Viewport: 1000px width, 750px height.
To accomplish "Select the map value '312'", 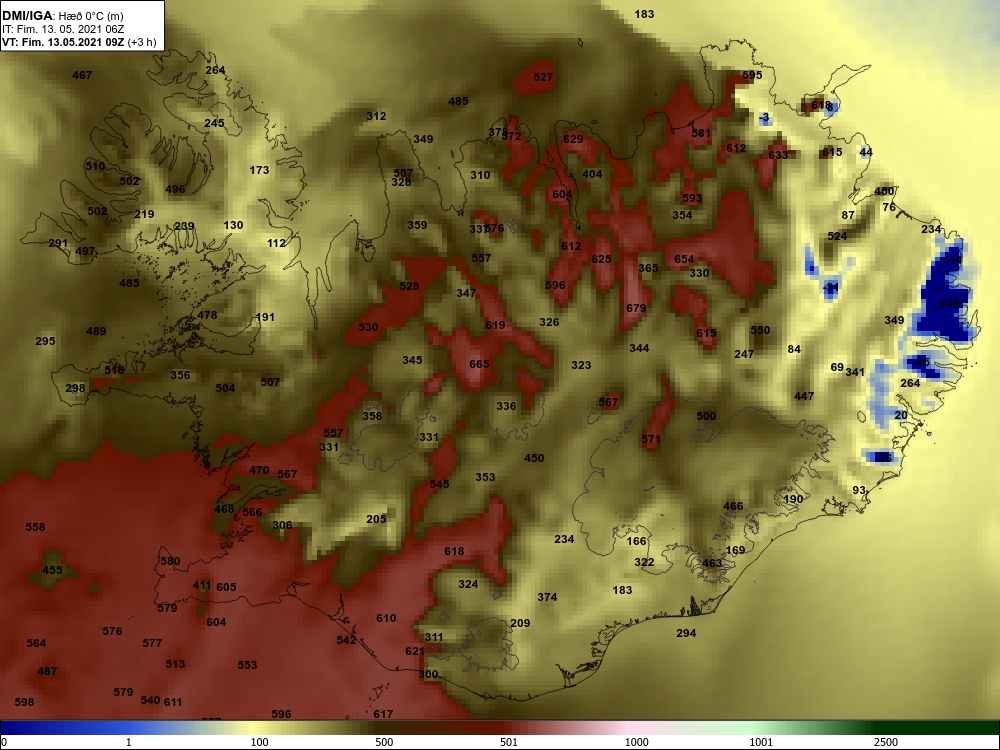I will tap(376, 116).
